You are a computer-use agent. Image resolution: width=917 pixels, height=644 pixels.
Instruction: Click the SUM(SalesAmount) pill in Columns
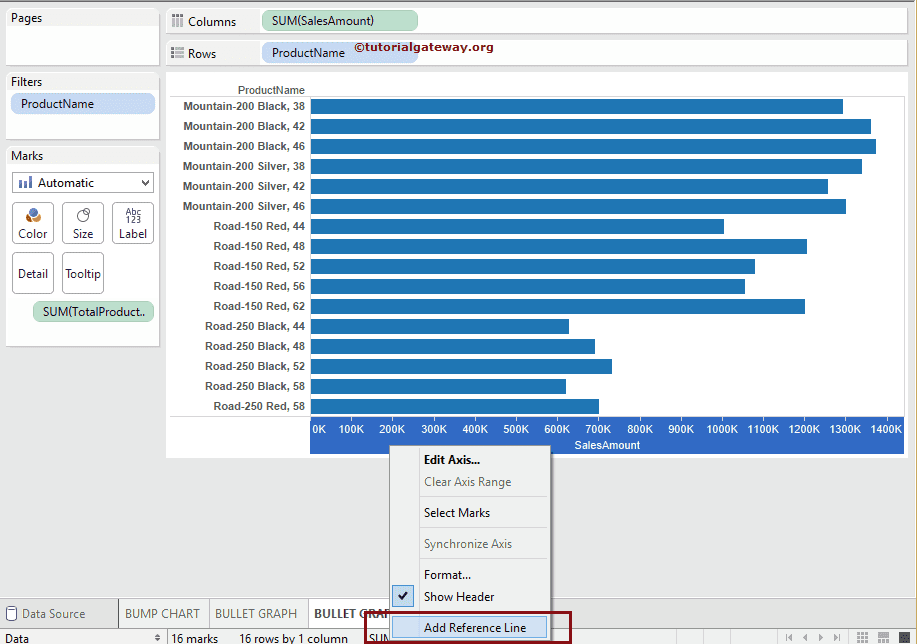click(x=339, y=21)
